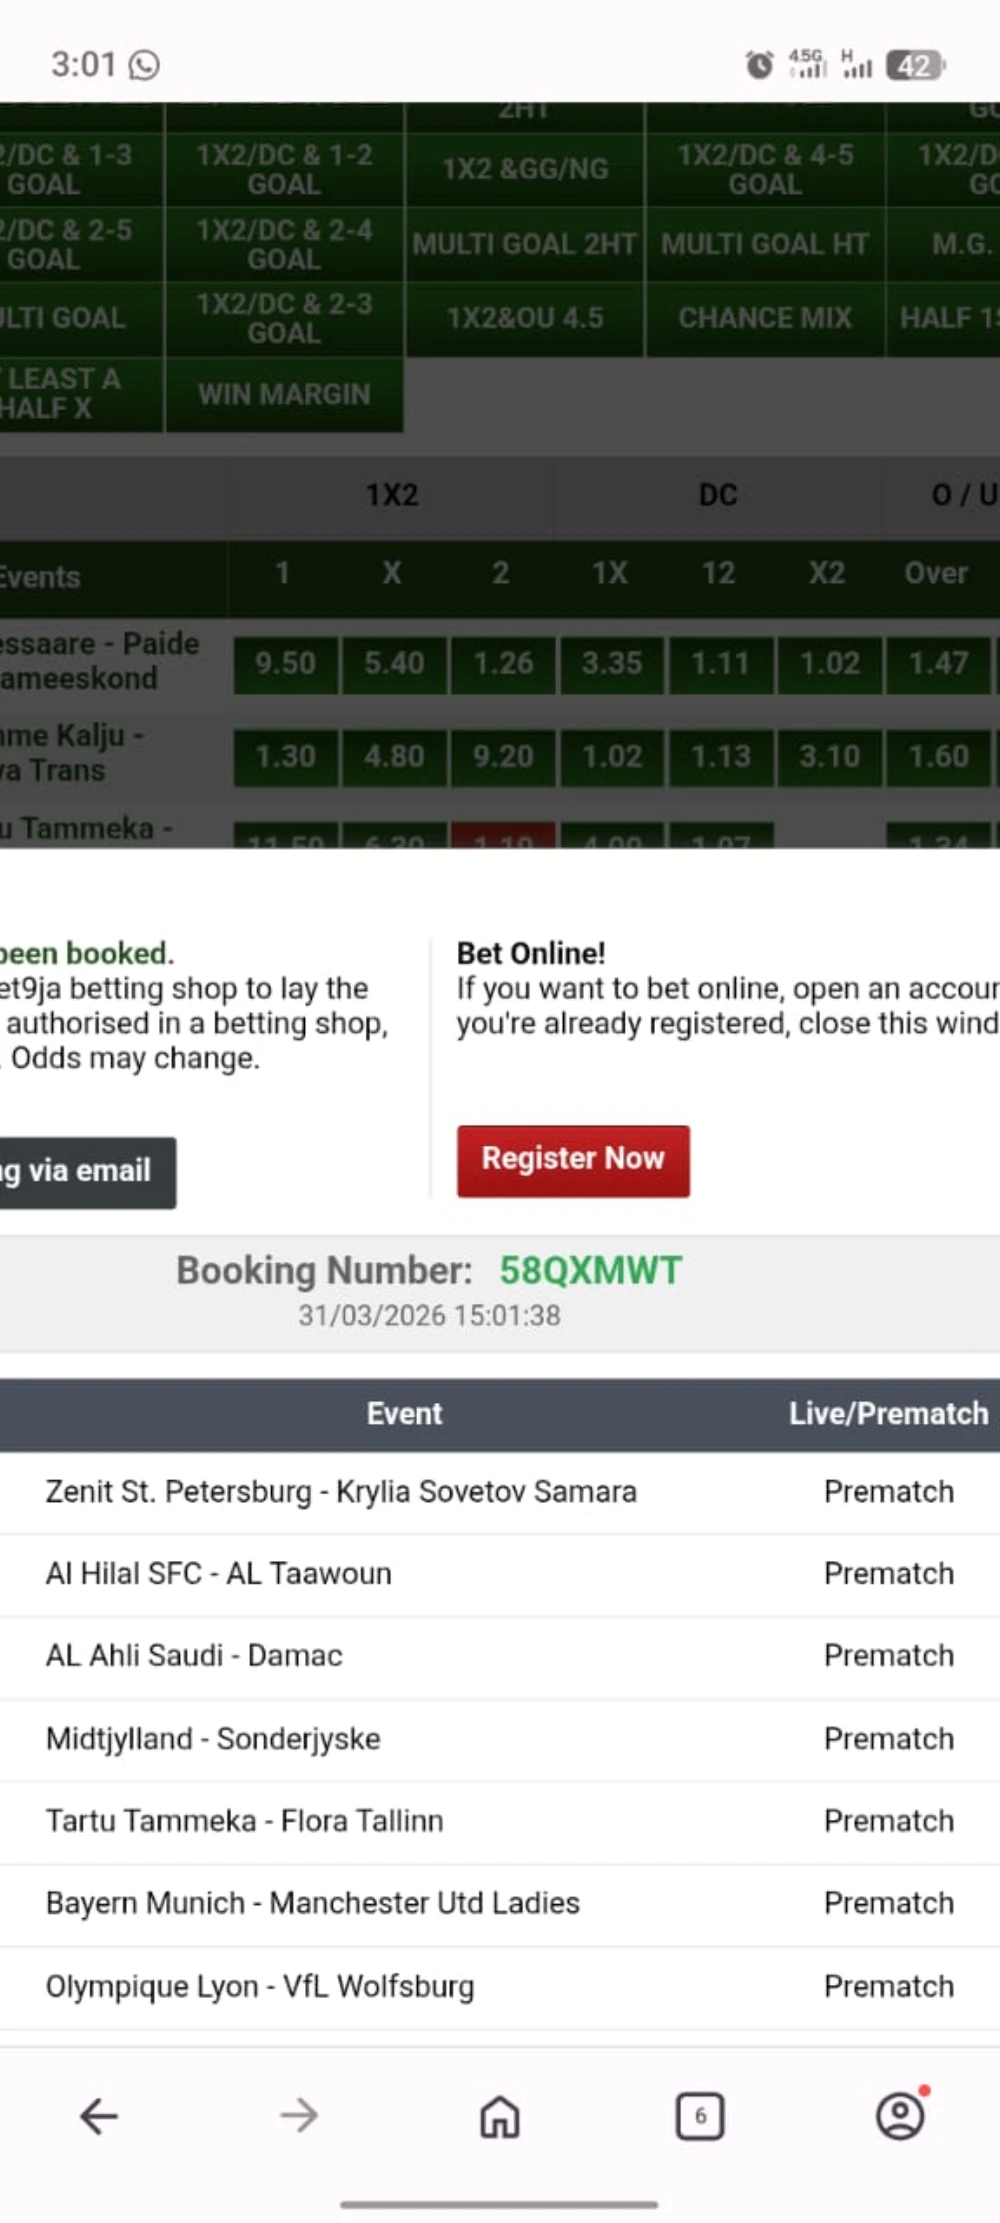Go to browser home page
The image size is (1000, 2223).
[500, 2115]
